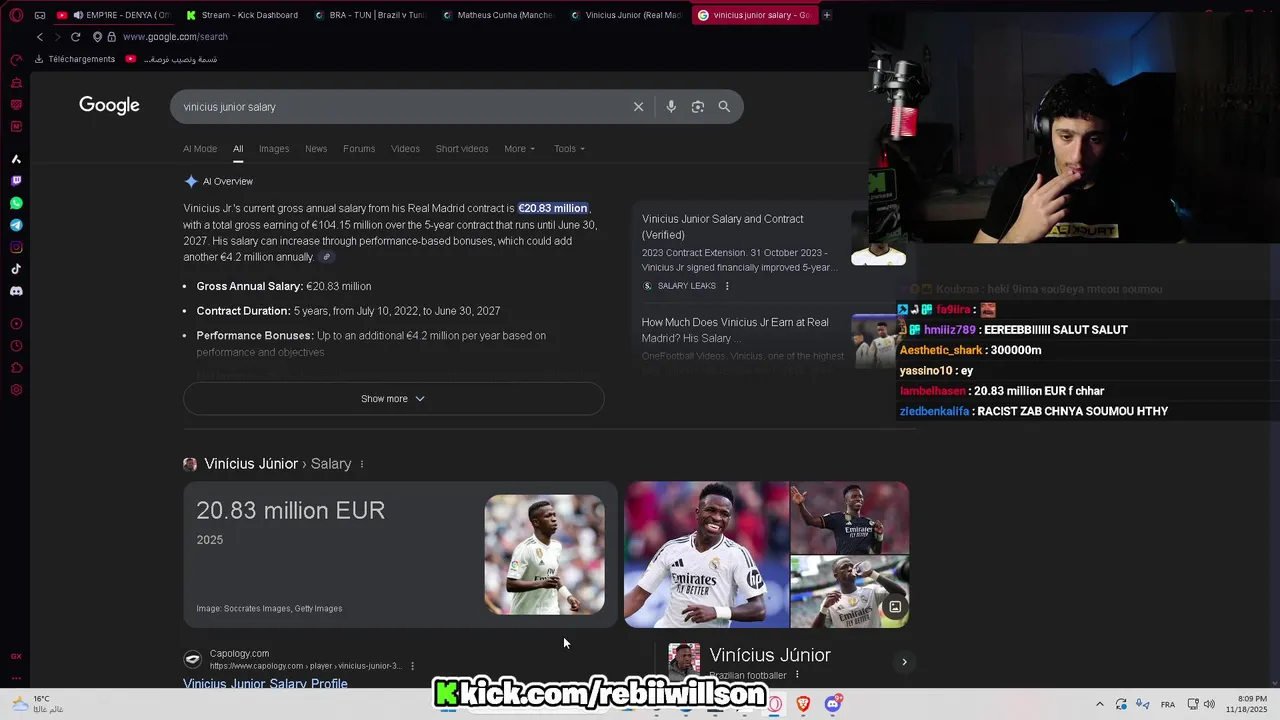Open WhatsApp in the Opera sidebar
This screenshot has width=1280, height=720.
point(16,203)
